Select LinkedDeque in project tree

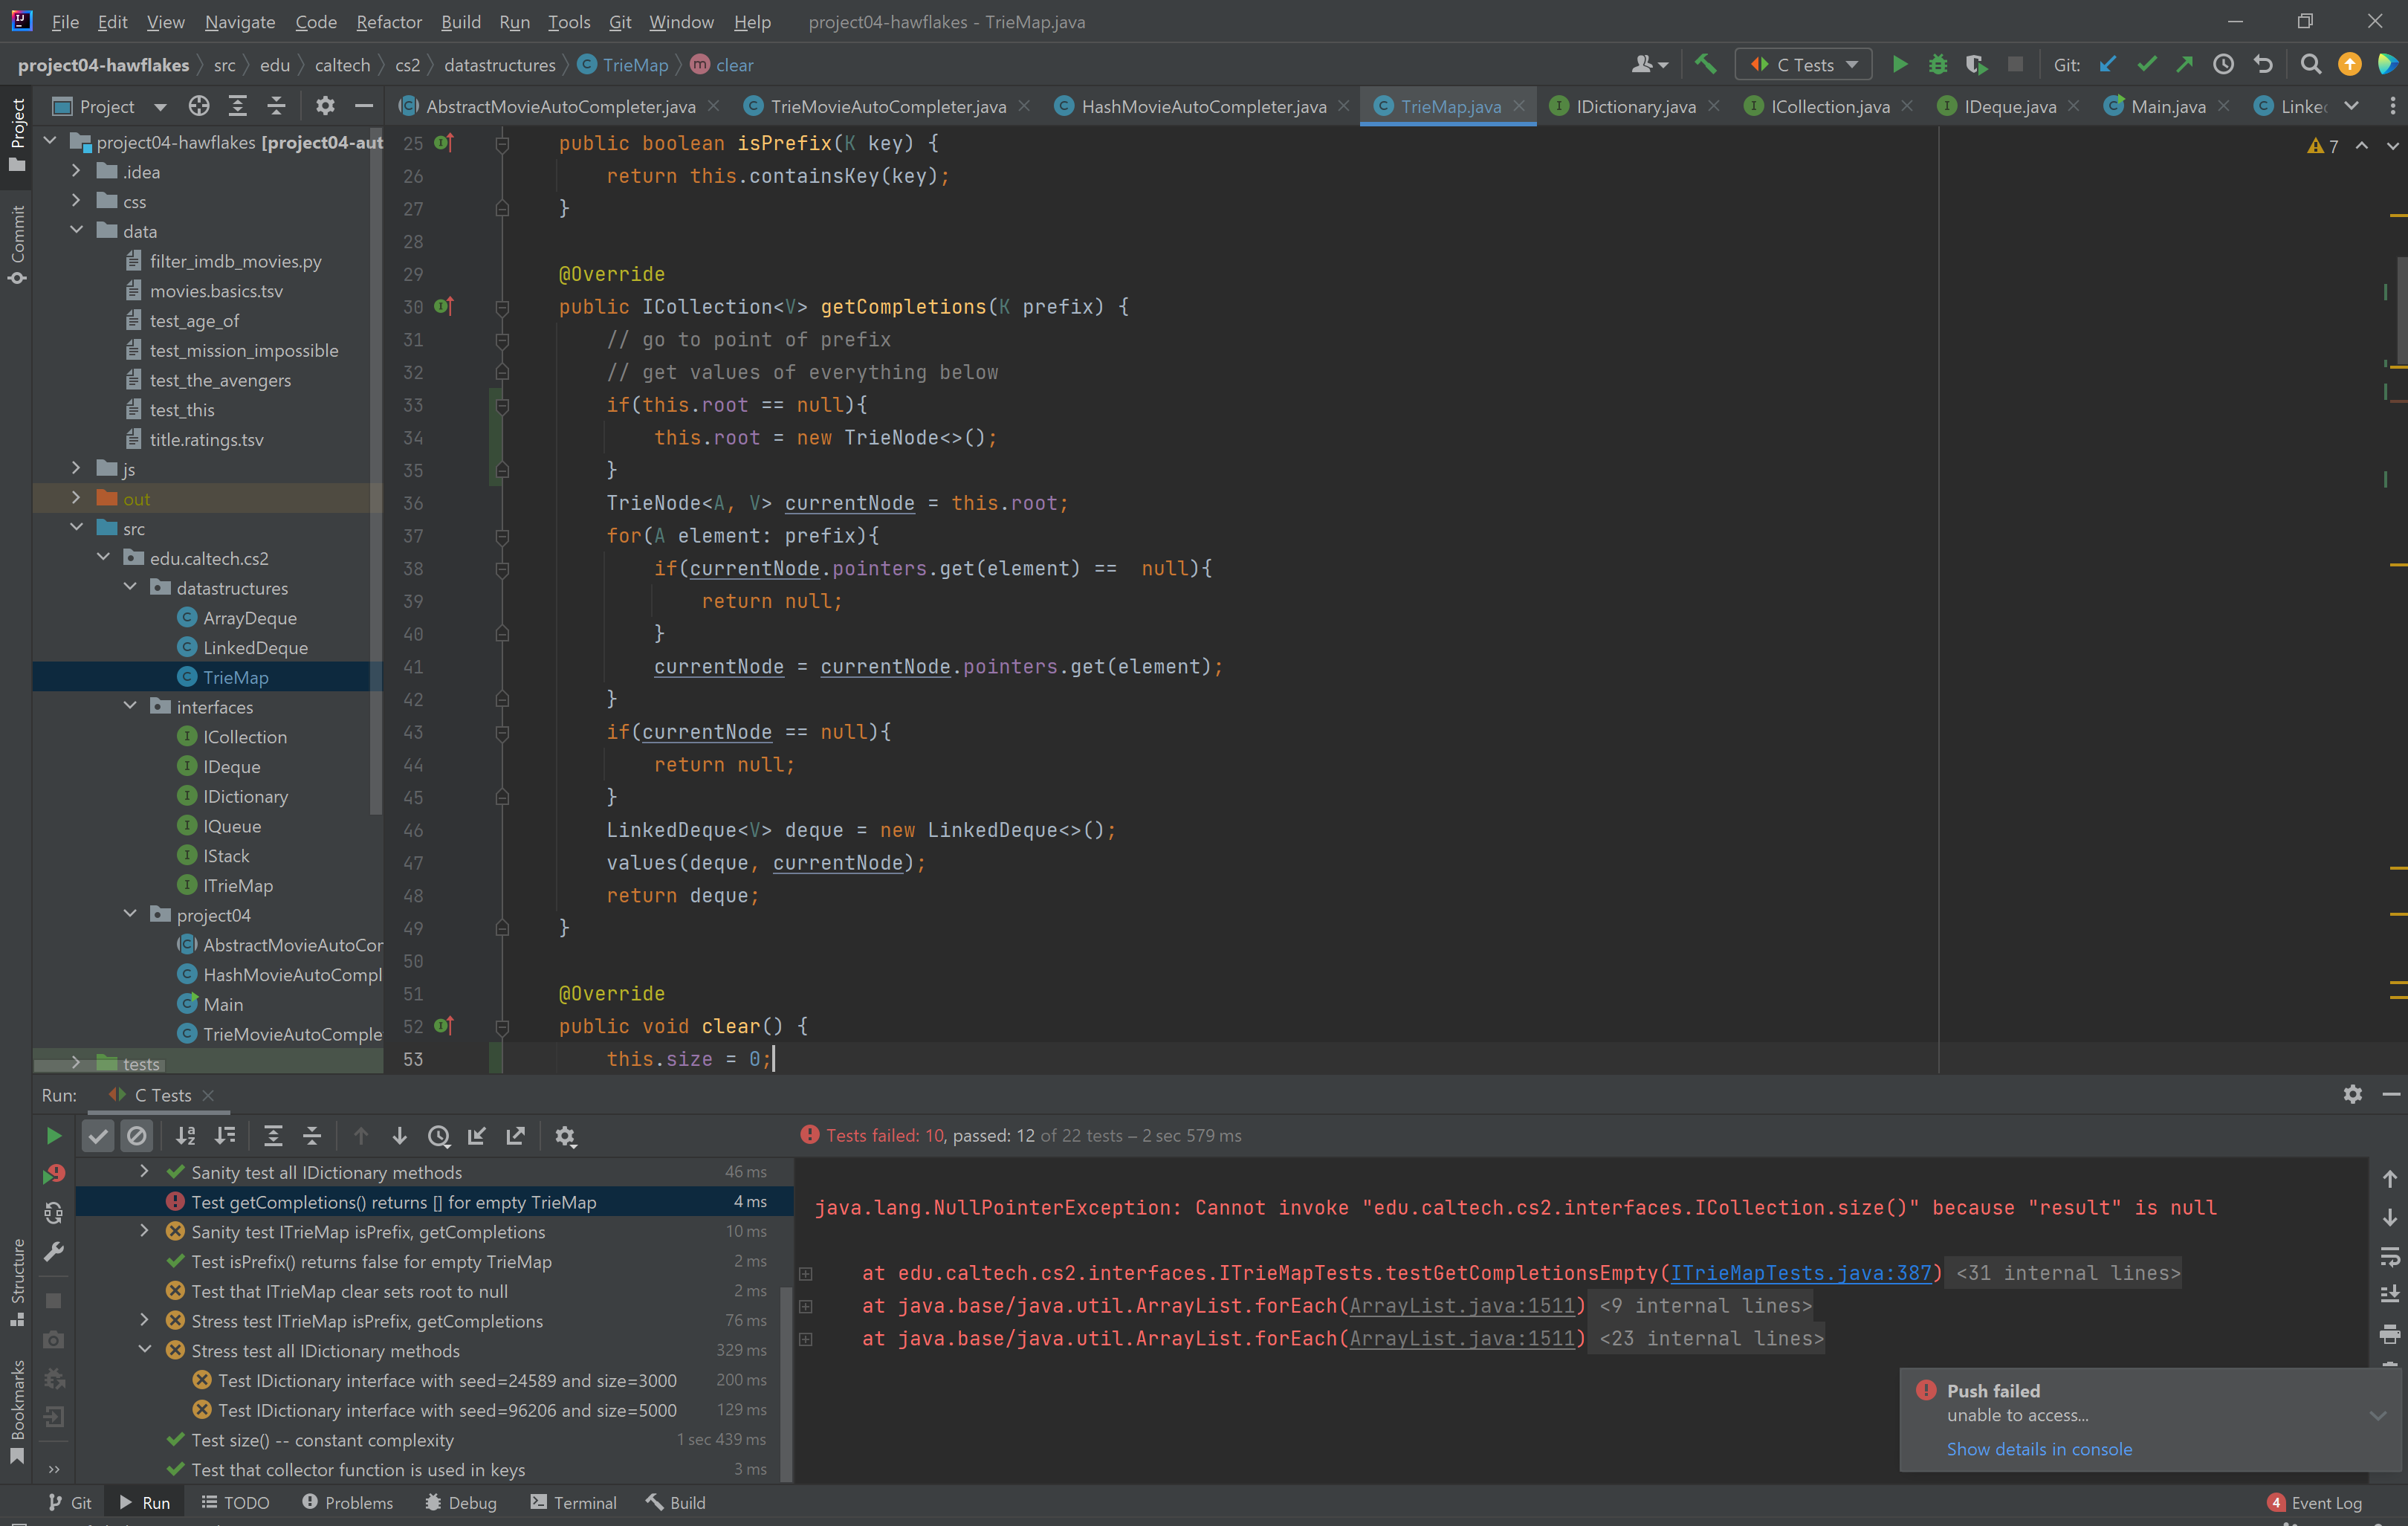coord(255,648)
